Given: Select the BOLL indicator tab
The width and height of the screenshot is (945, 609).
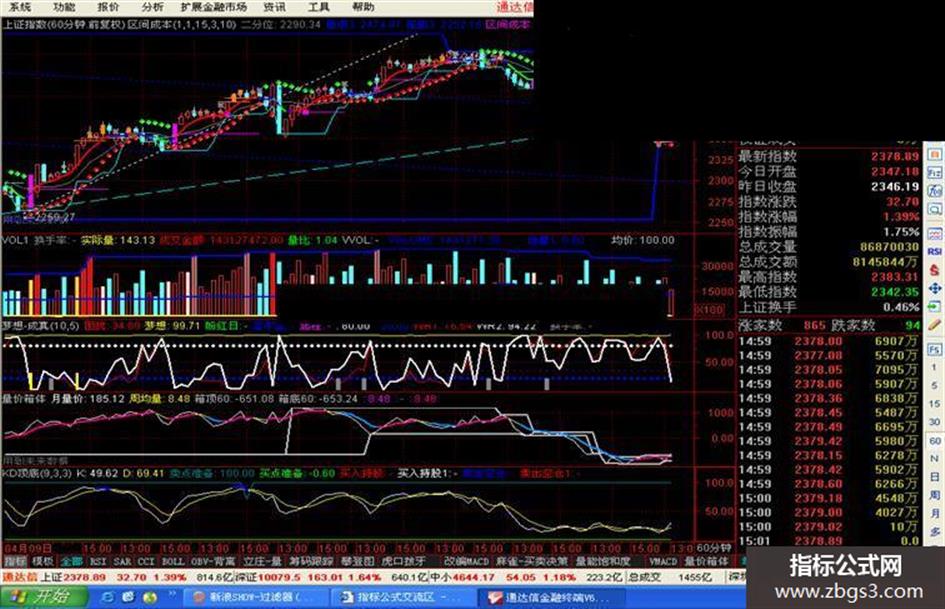Looking at the screenshot, I should [x=172, y=561].
